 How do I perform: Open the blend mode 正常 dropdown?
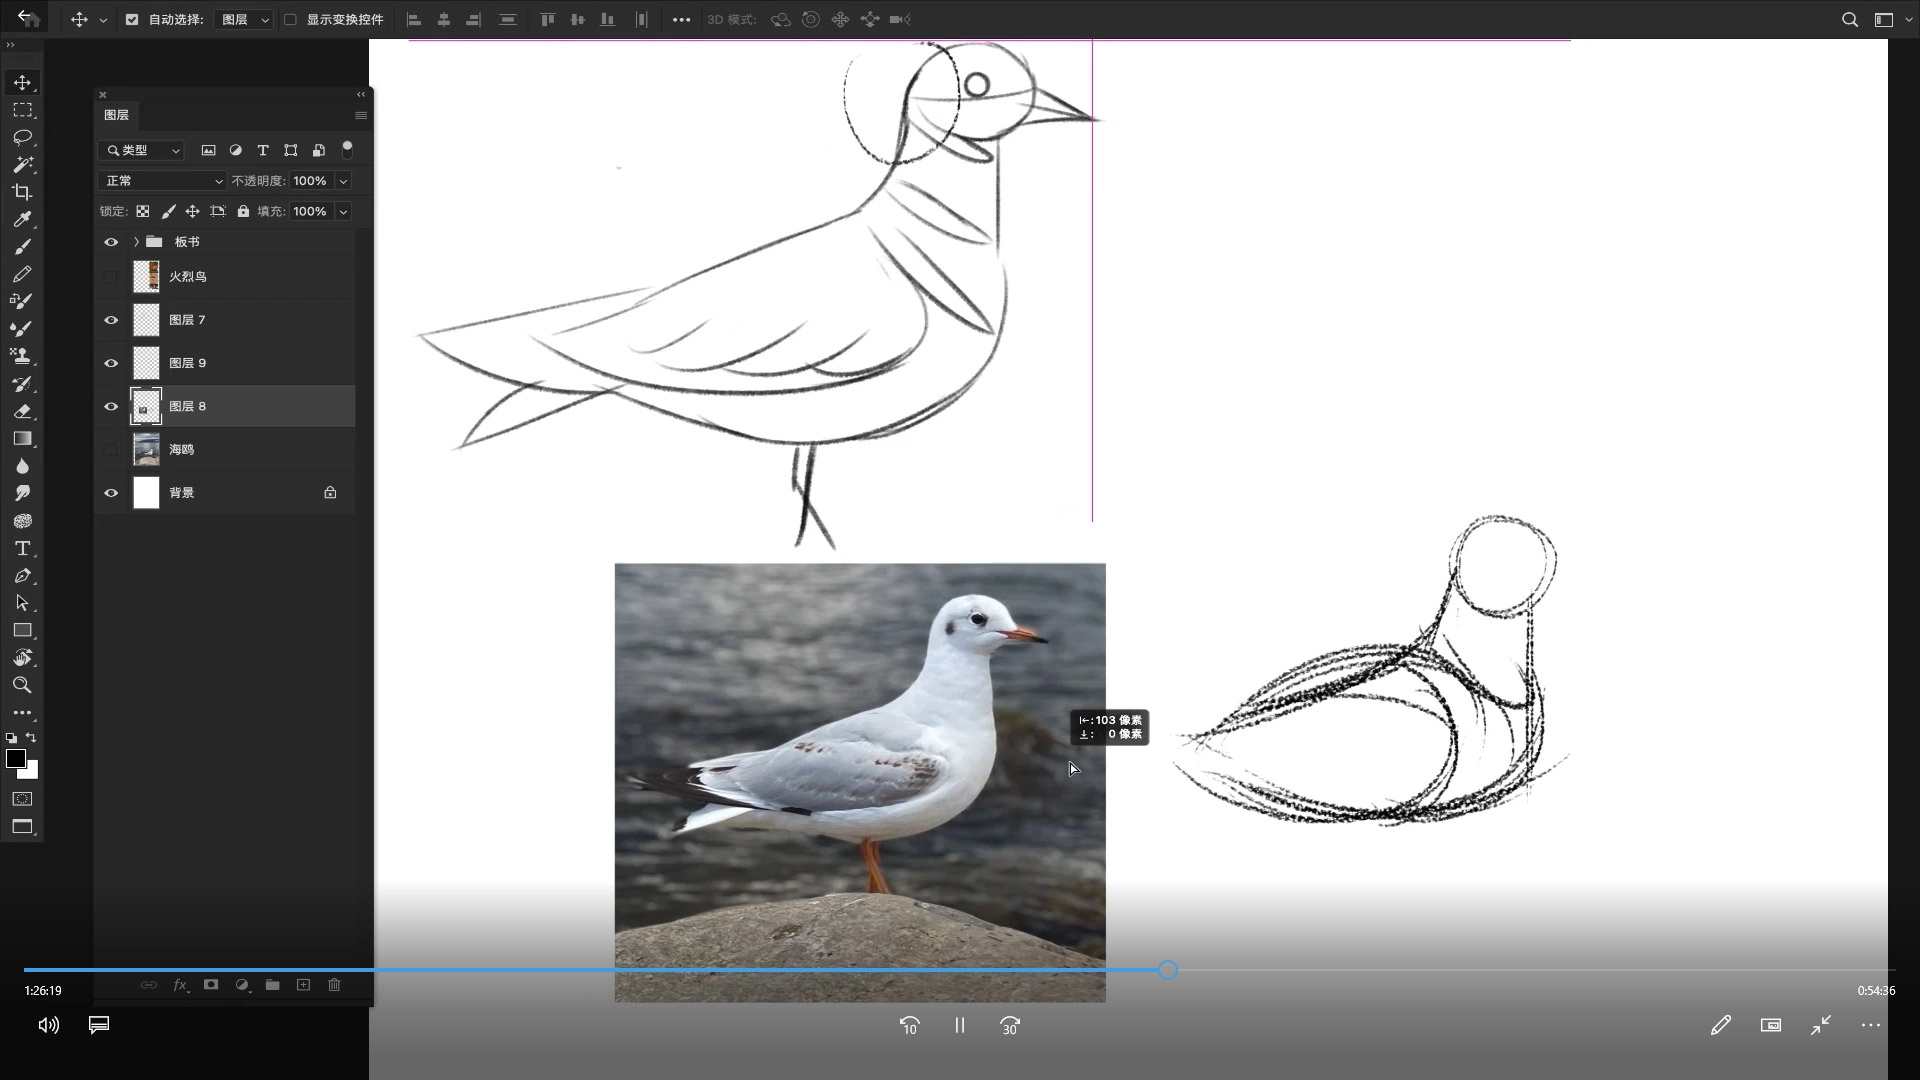point(162,181)
